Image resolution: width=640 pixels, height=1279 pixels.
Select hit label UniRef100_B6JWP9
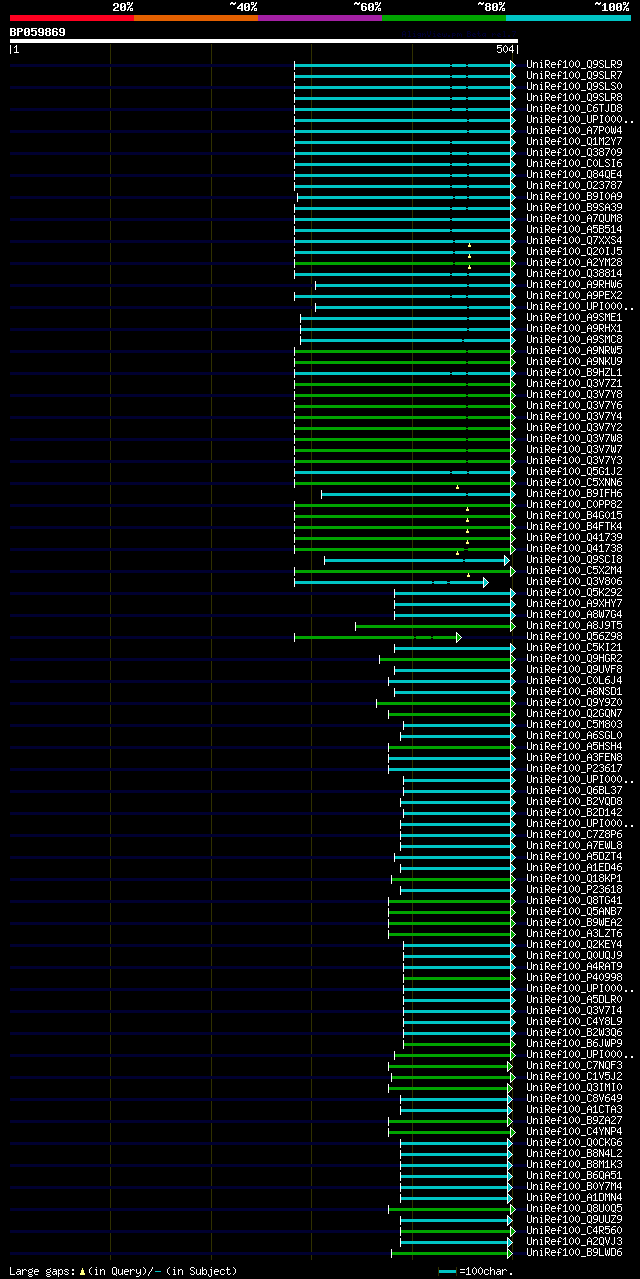coord(574,1043)
